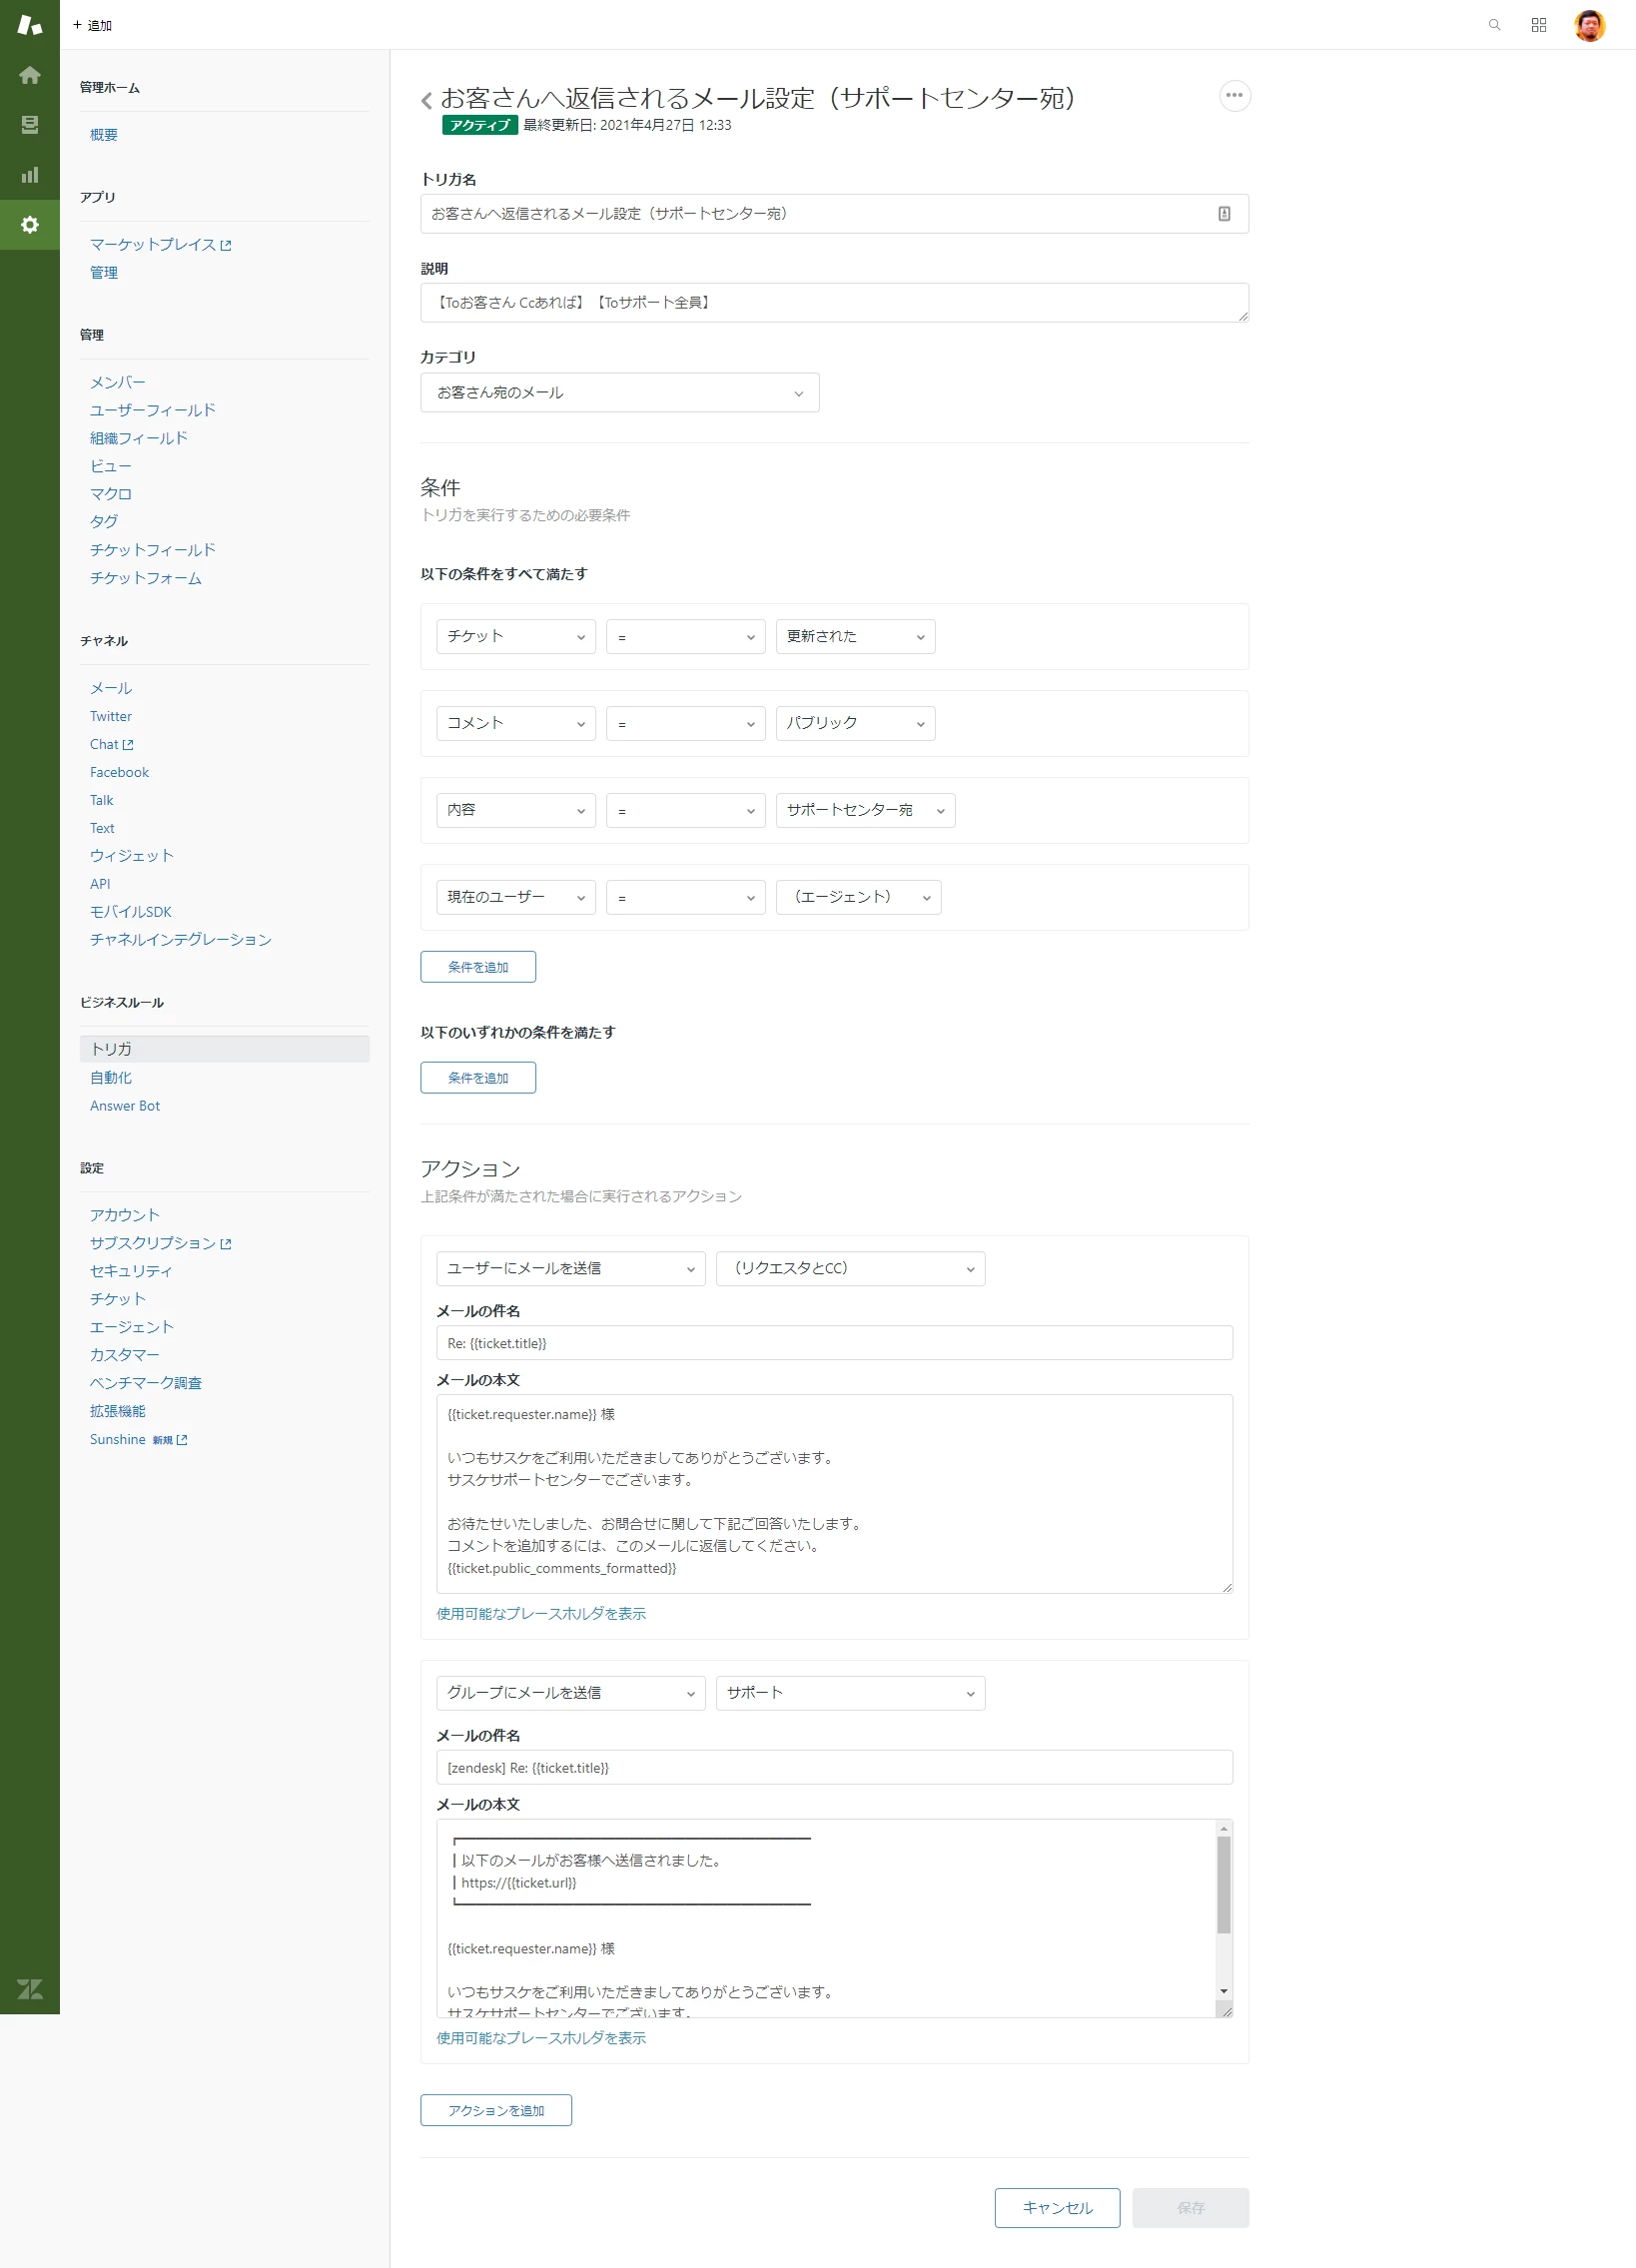Click the Zendesk Z icon at sidebar bottom
The width and height of the screenshot is (1636, 2268).
[x=30, y=1989]
